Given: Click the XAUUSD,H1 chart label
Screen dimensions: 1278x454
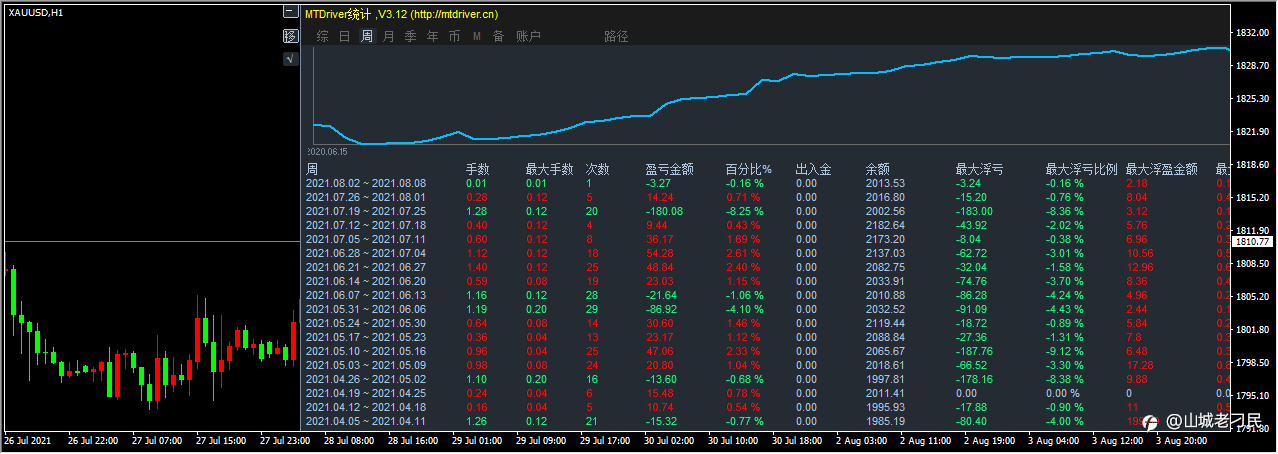Looking at the screenshot, I should 36,12.
